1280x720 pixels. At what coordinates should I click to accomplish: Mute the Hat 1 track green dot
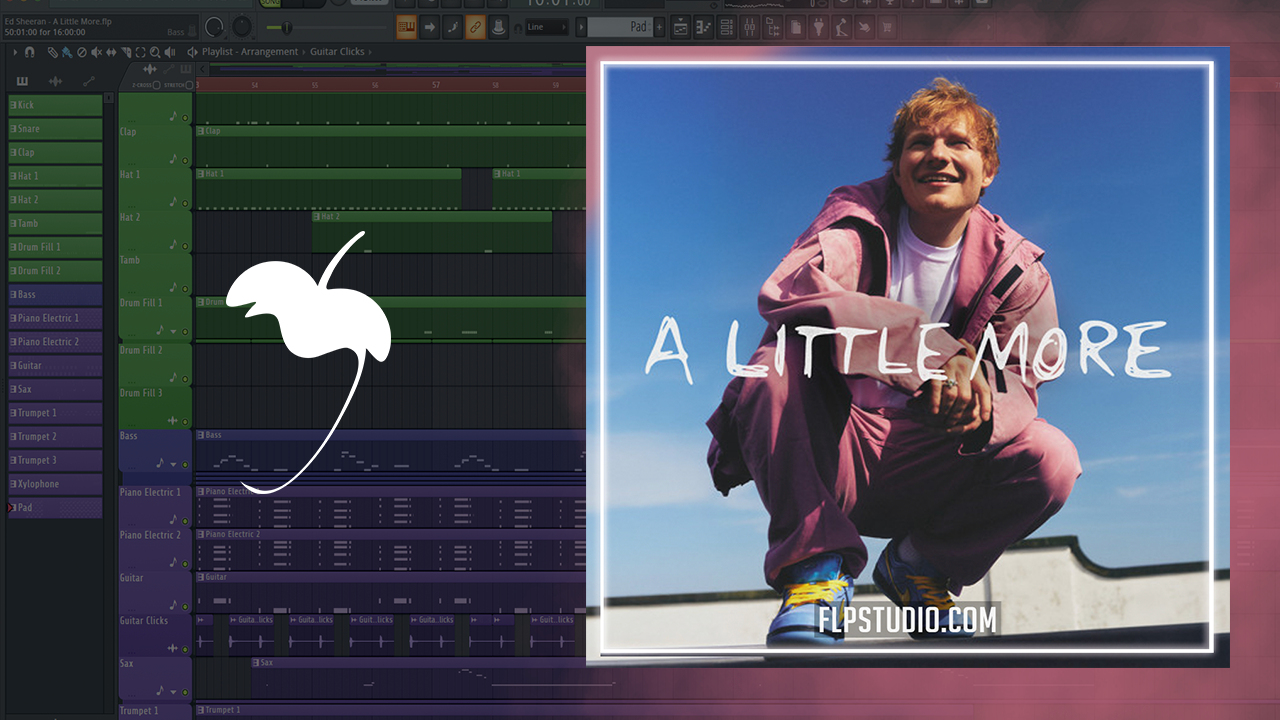click(185, 202)
